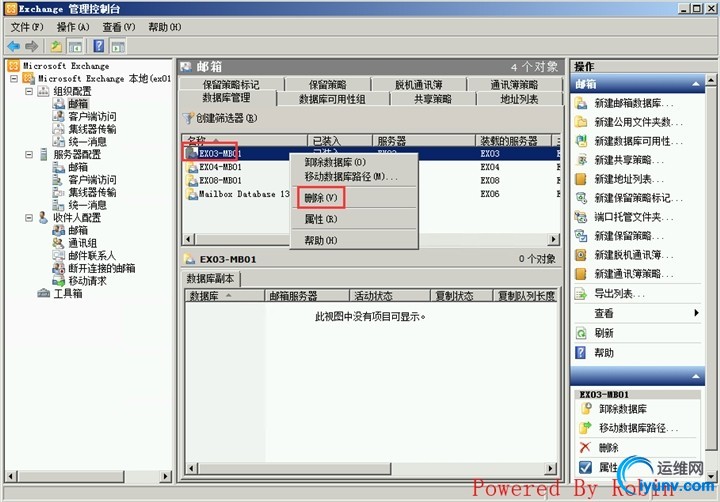Open the 文件(F) menu
This screenshot has height=502, width=720.
(x=27, y=27)
